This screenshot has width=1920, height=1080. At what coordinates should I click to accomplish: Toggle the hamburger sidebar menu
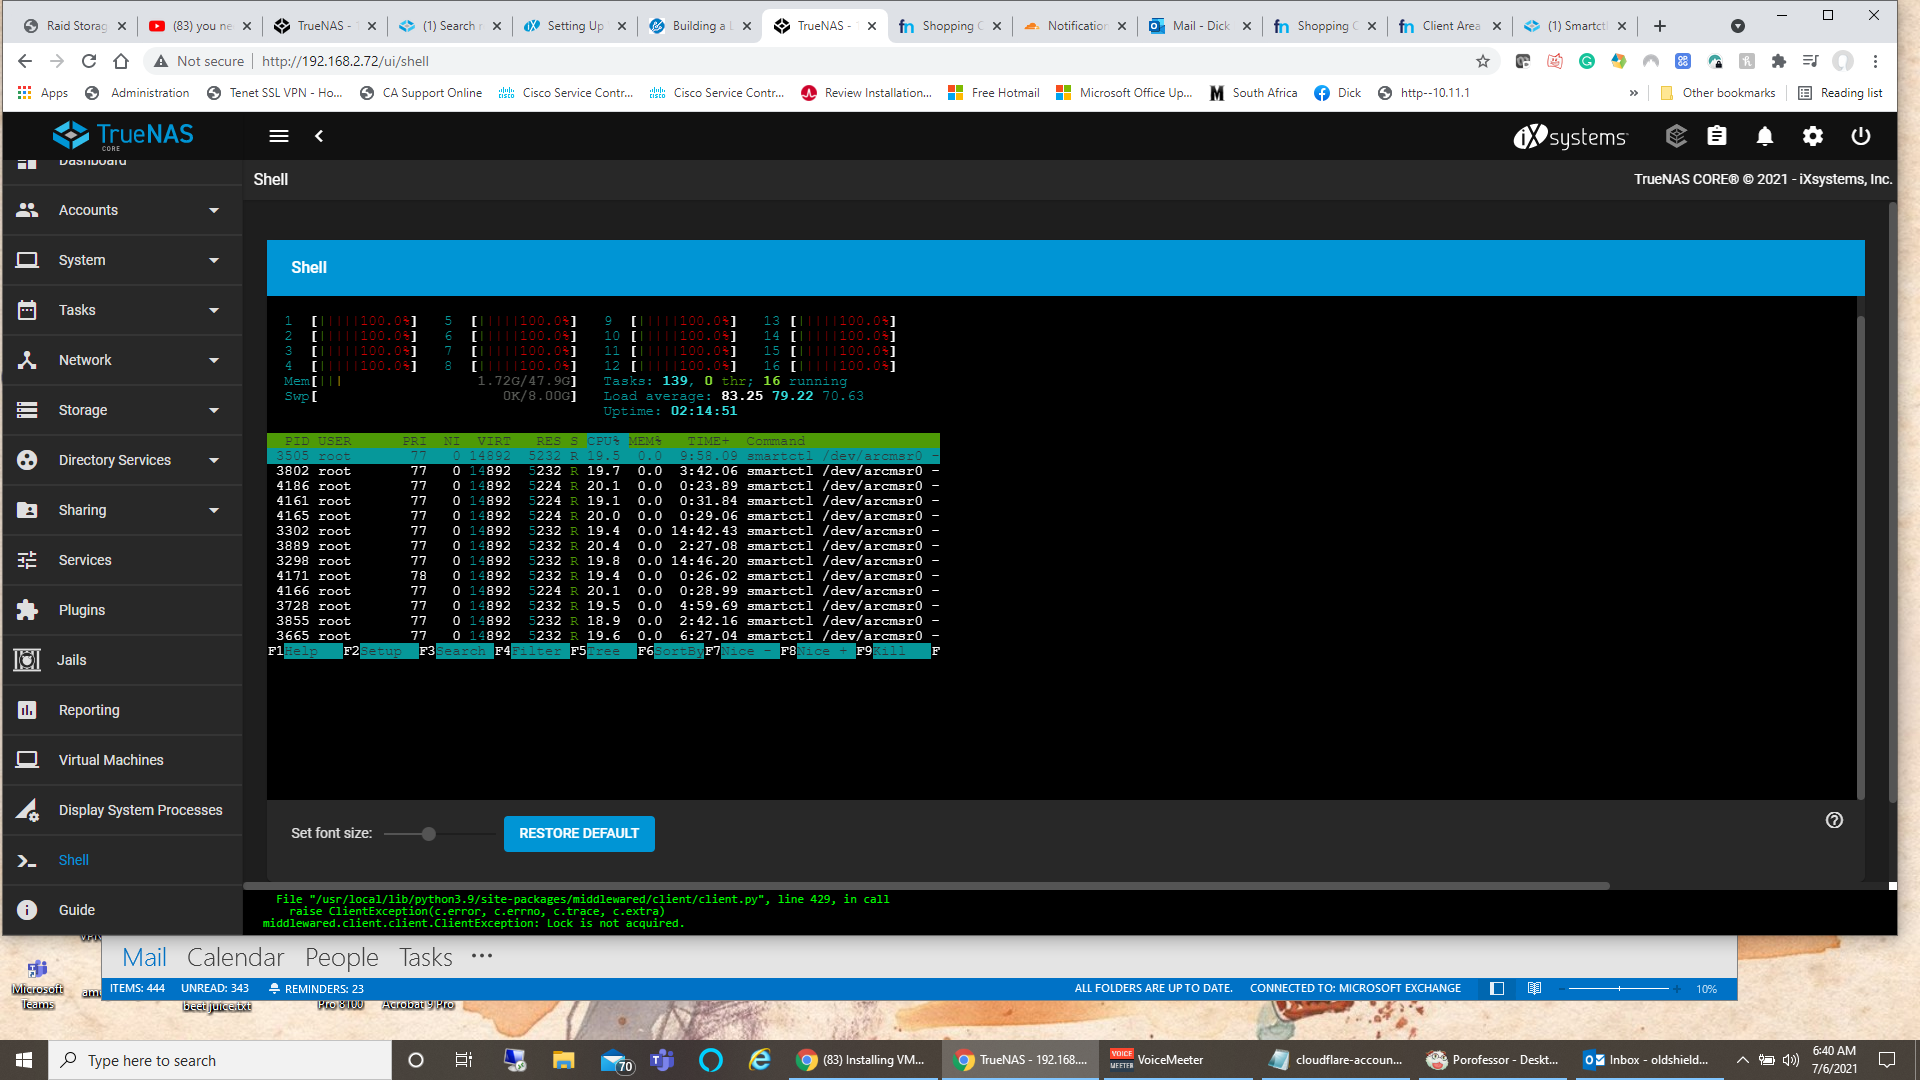pyautogui.click(x=279, y=136)
